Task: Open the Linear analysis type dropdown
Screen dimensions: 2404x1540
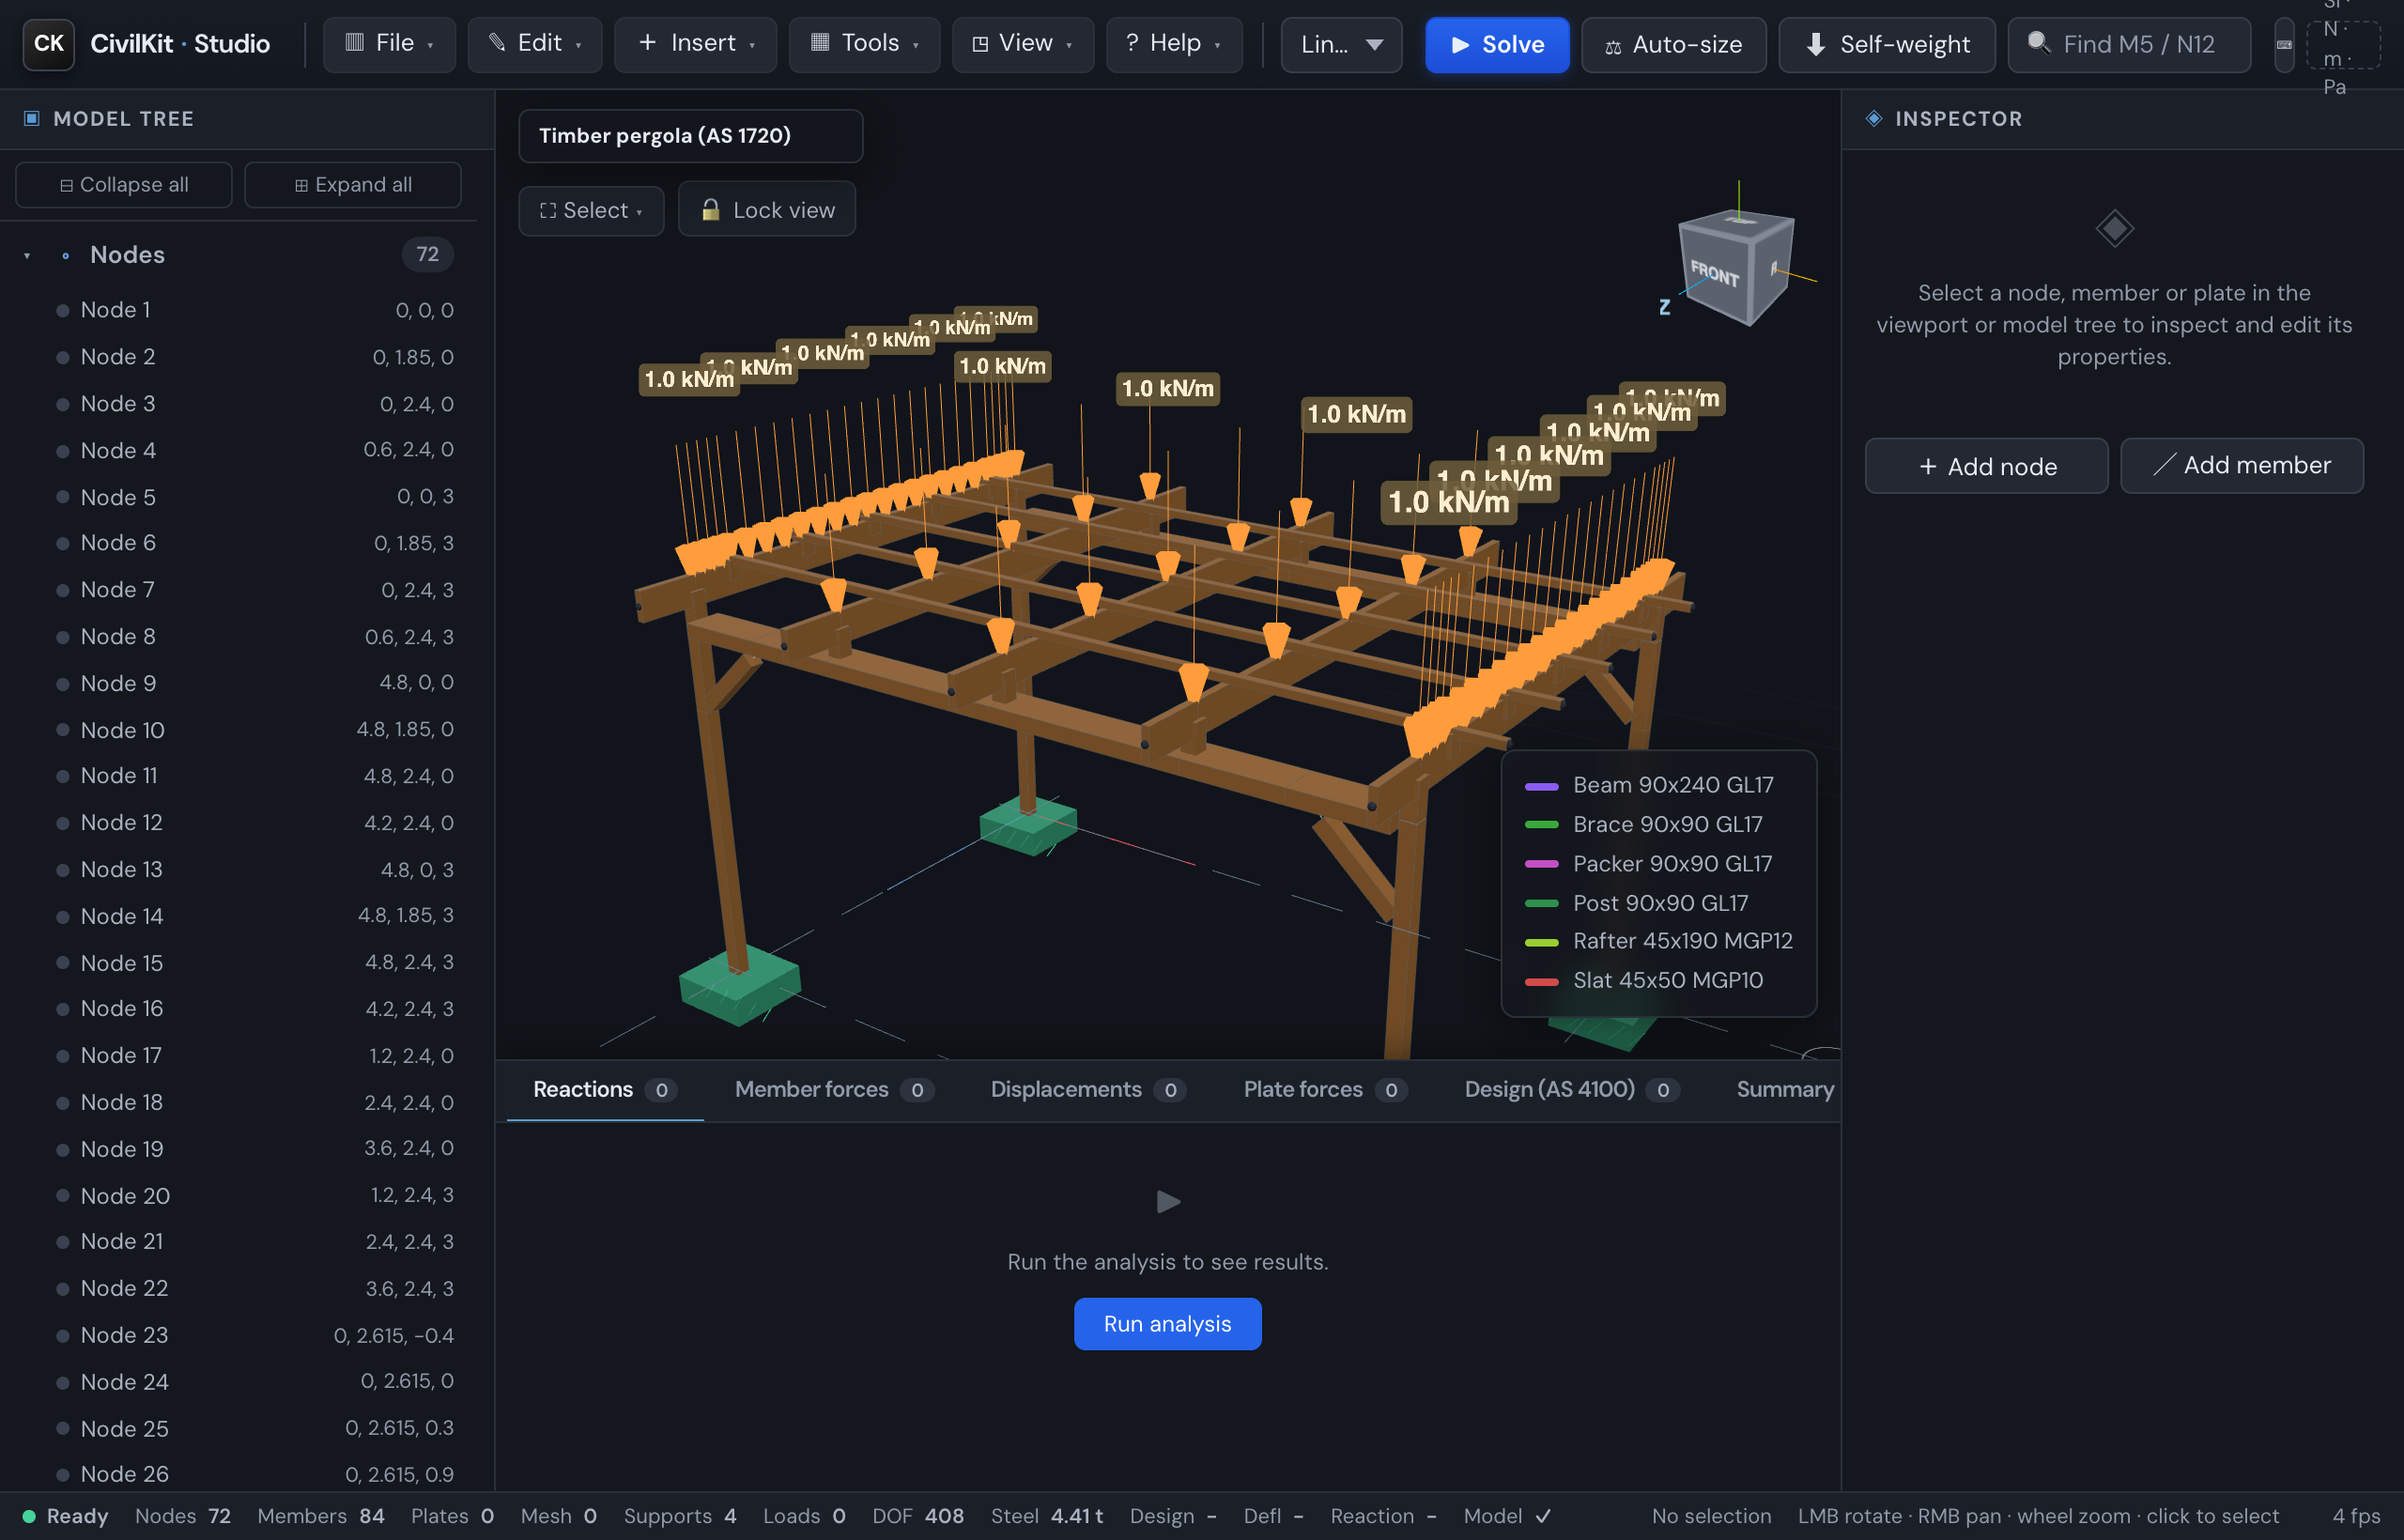Action: click(x=1341, y=44)
